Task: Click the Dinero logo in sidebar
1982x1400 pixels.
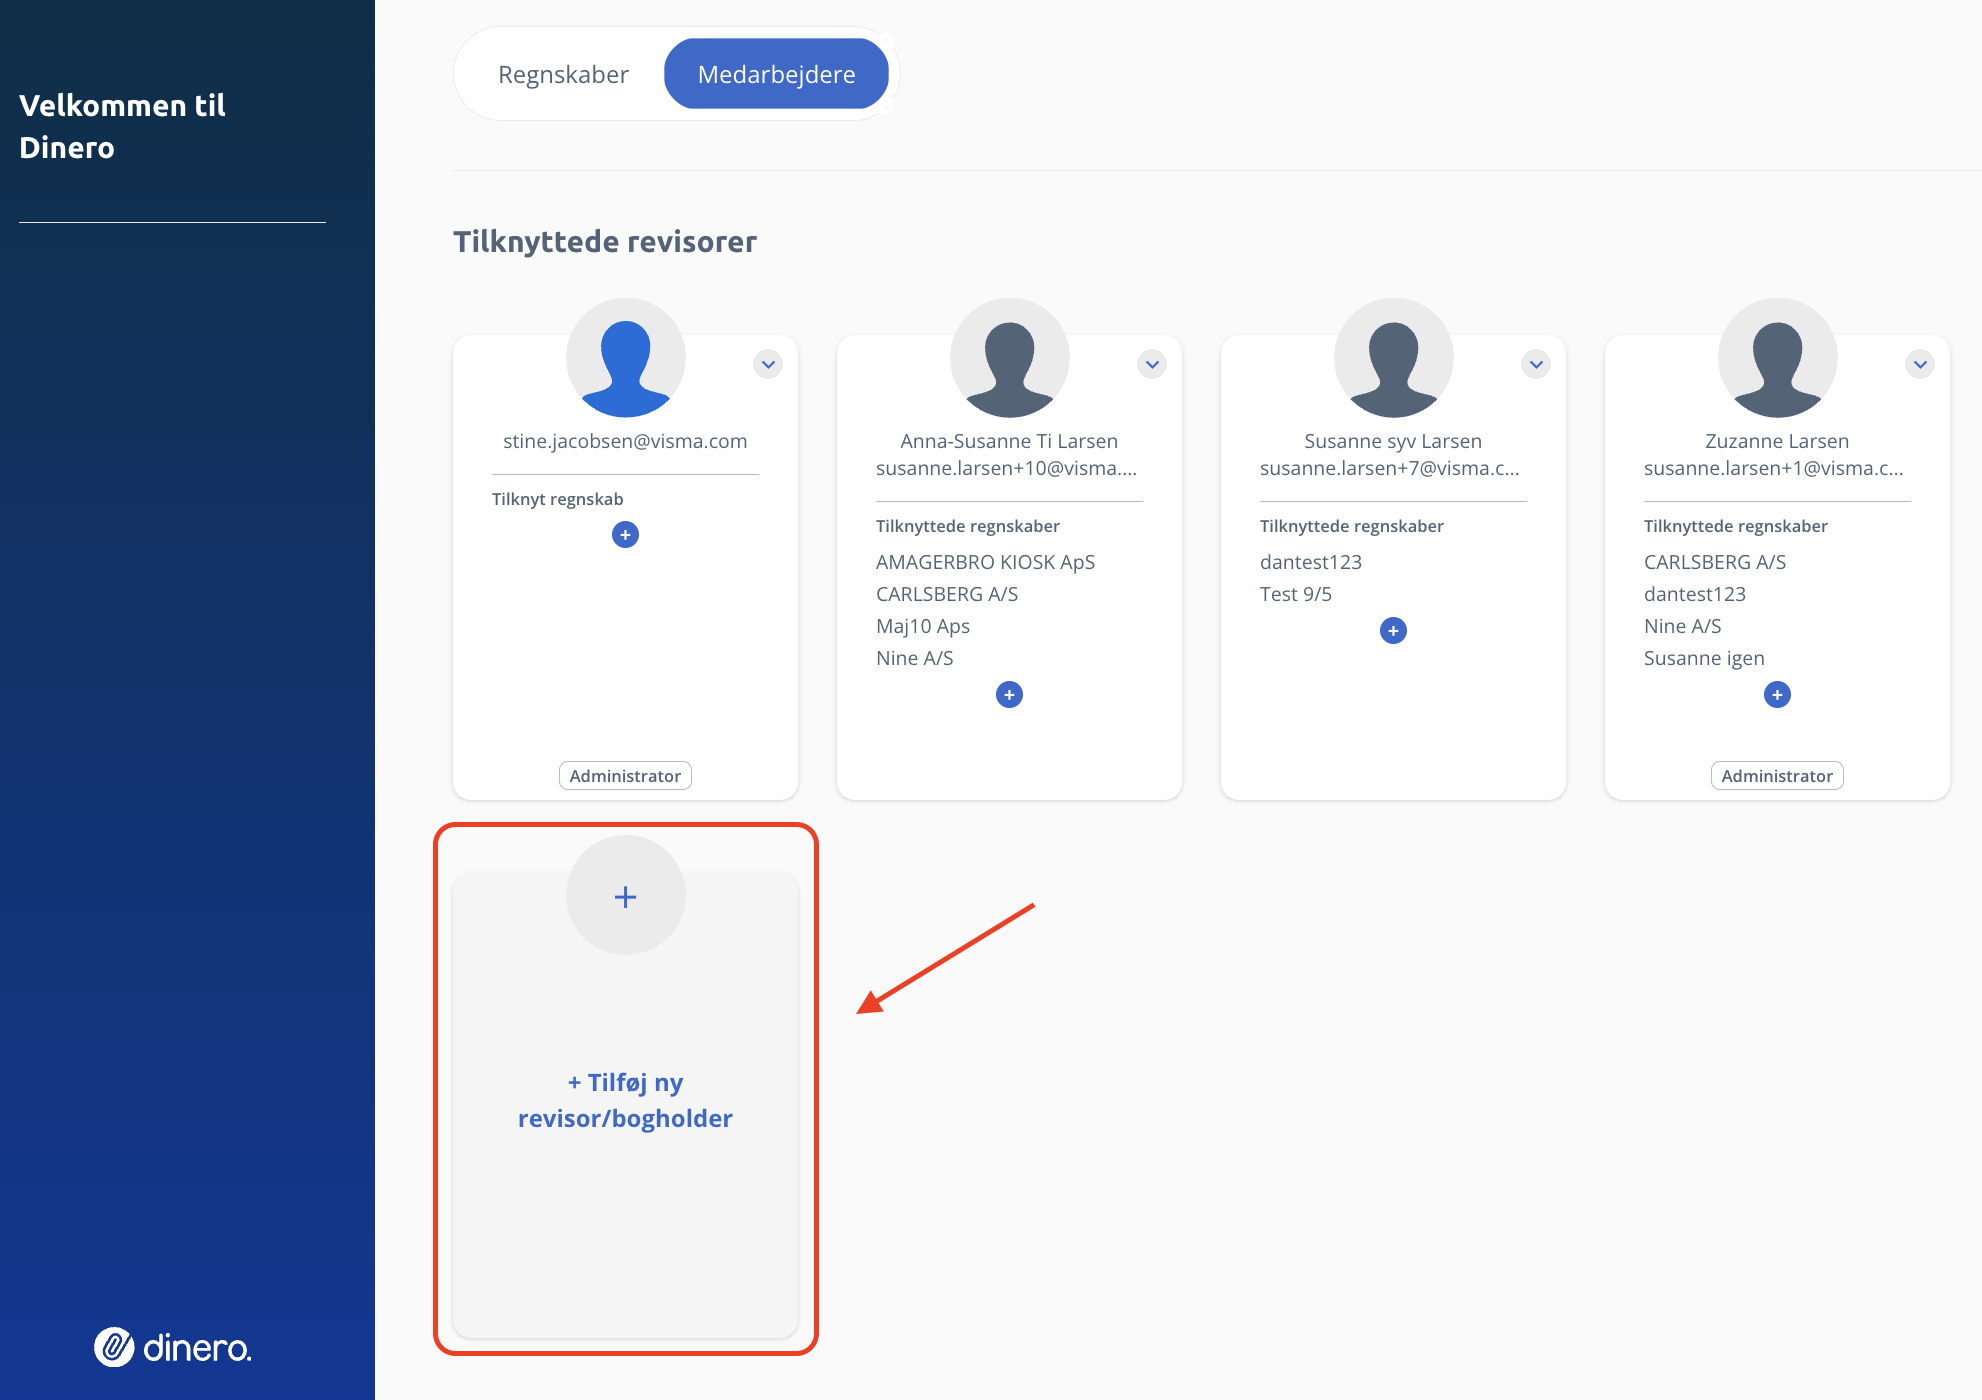Action: (172, 1348)
